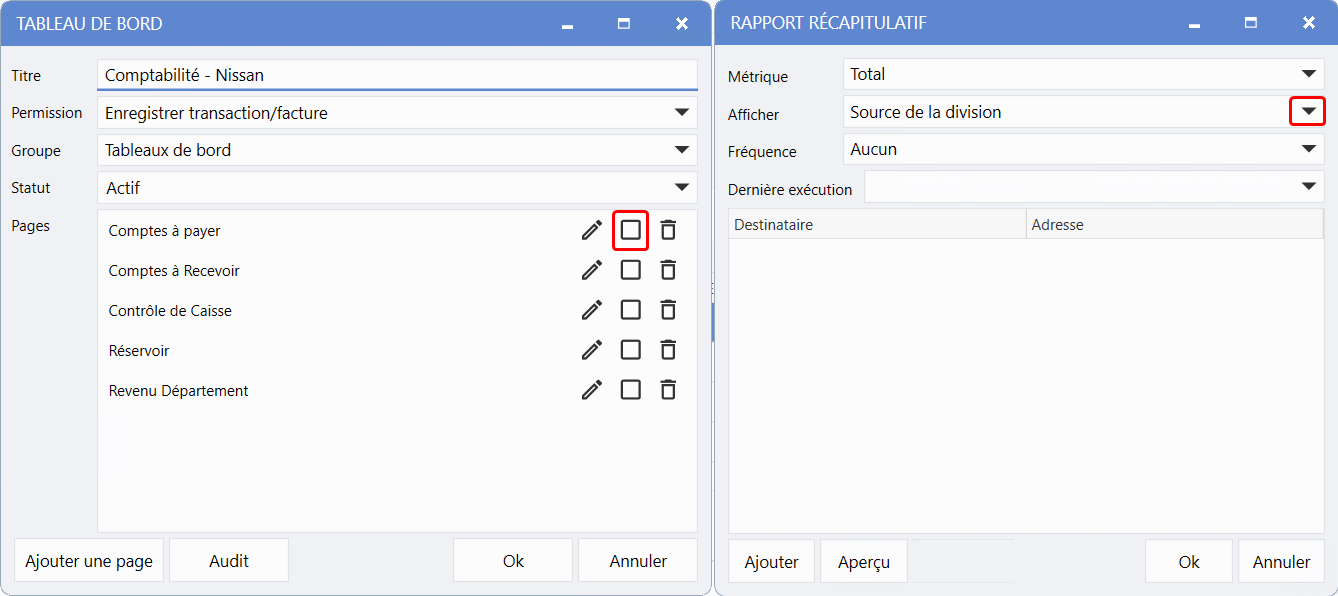The image size is (1338, 596).
Task: Edit the Contrôle de Caisse page
Action: 592,310
